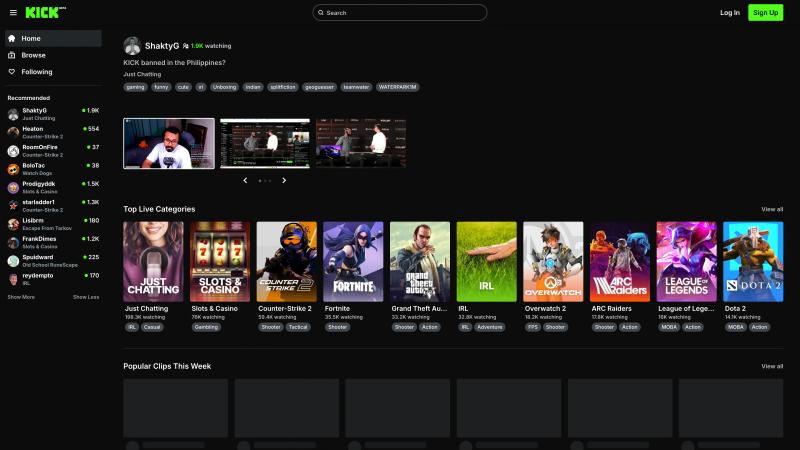Select the geoguesser tag
This screenshot has width=800, height=450.
pyautogui.click(x=319, y=87)
